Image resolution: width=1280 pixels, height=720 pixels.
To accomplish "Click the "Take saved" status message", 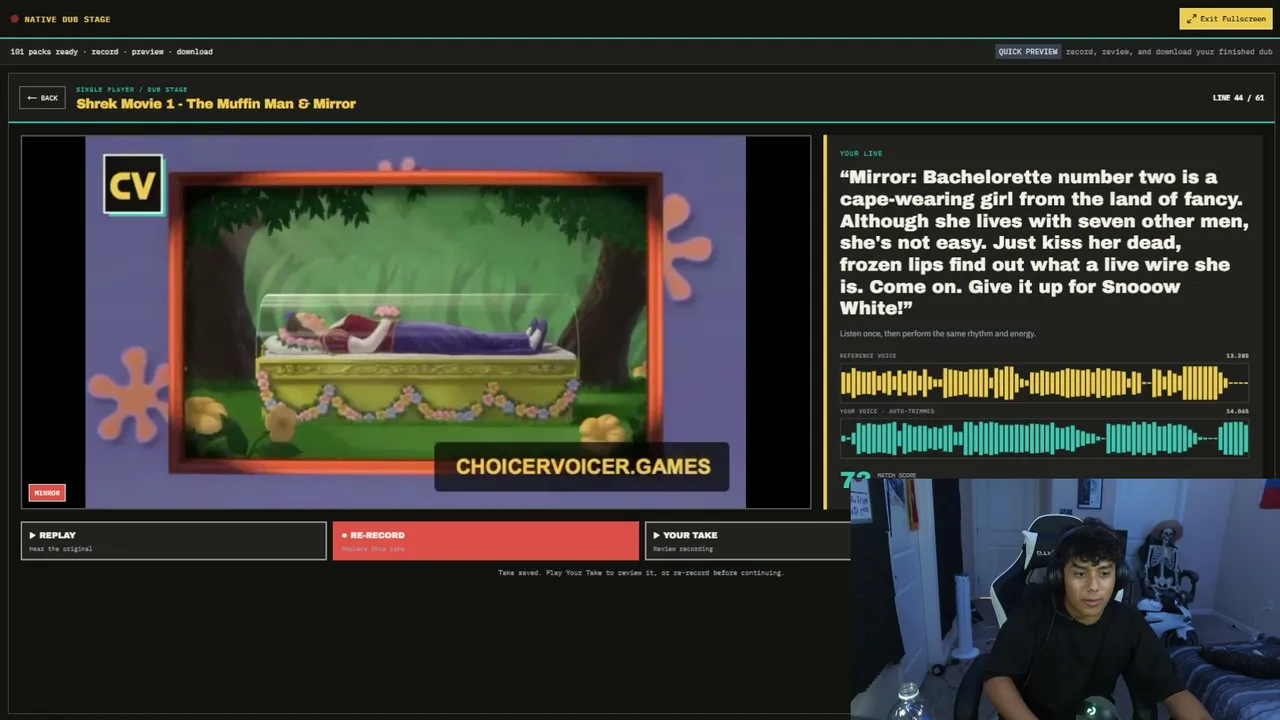I will pos(641,573).
